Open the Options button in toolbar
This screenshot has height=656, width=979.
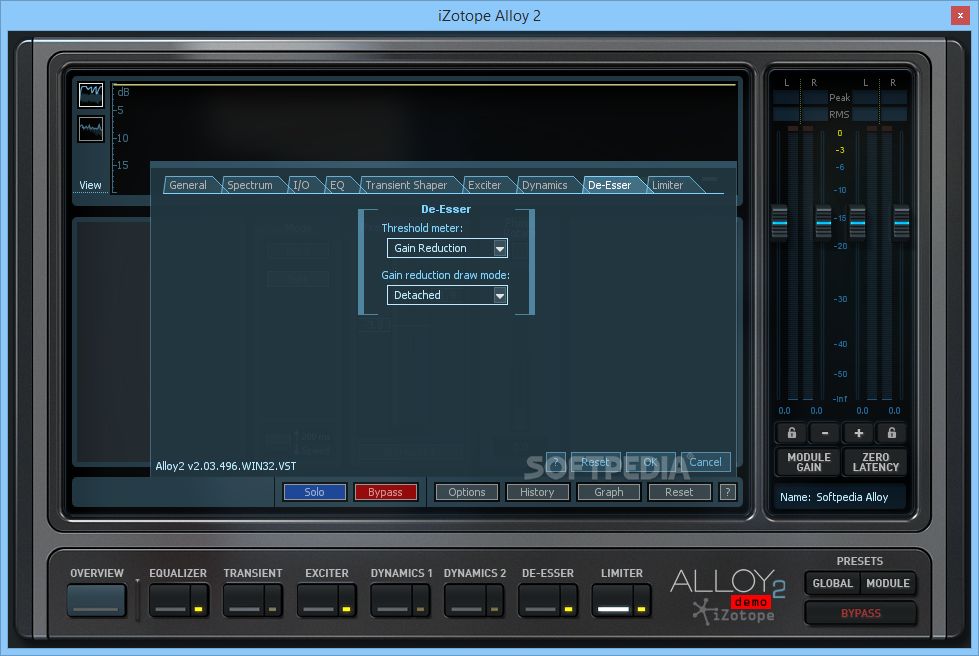pos(466,492)
